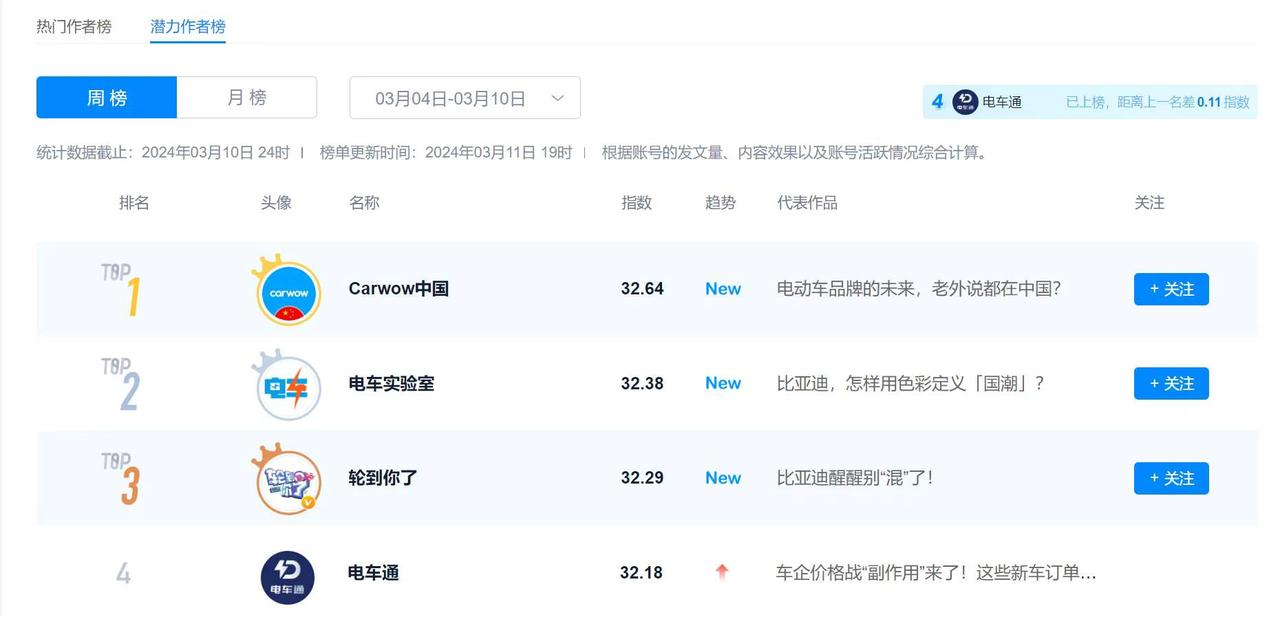Click index value 32.18

[641, 573]
